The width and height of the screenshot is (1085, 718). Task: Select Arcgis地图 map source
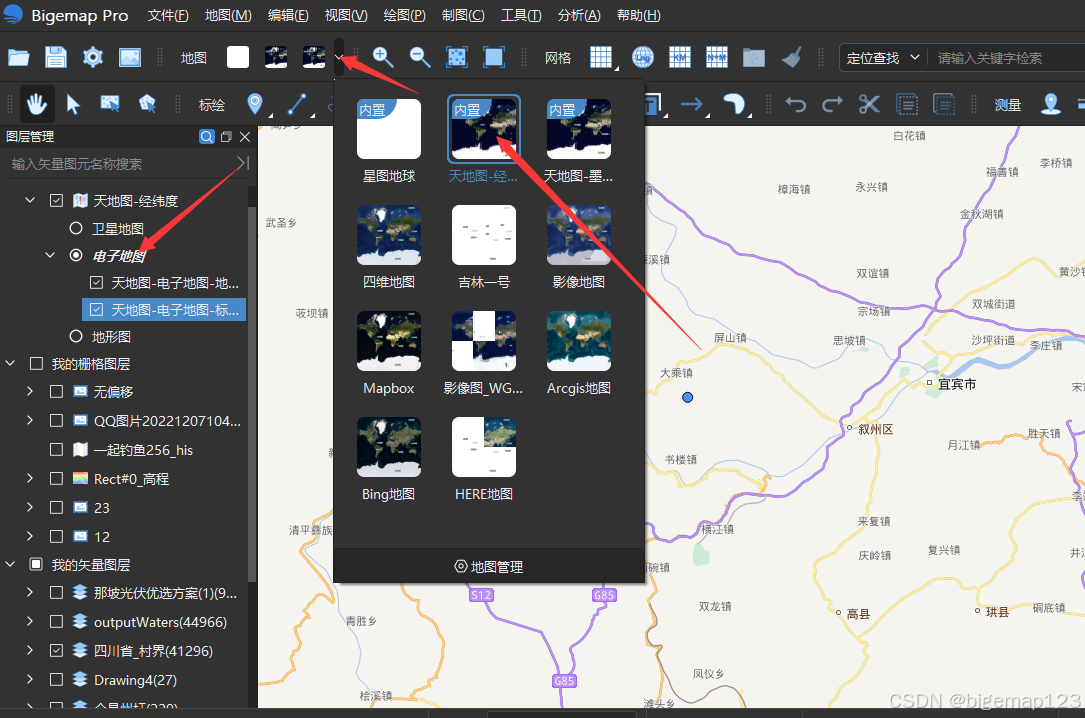point(579,353)
